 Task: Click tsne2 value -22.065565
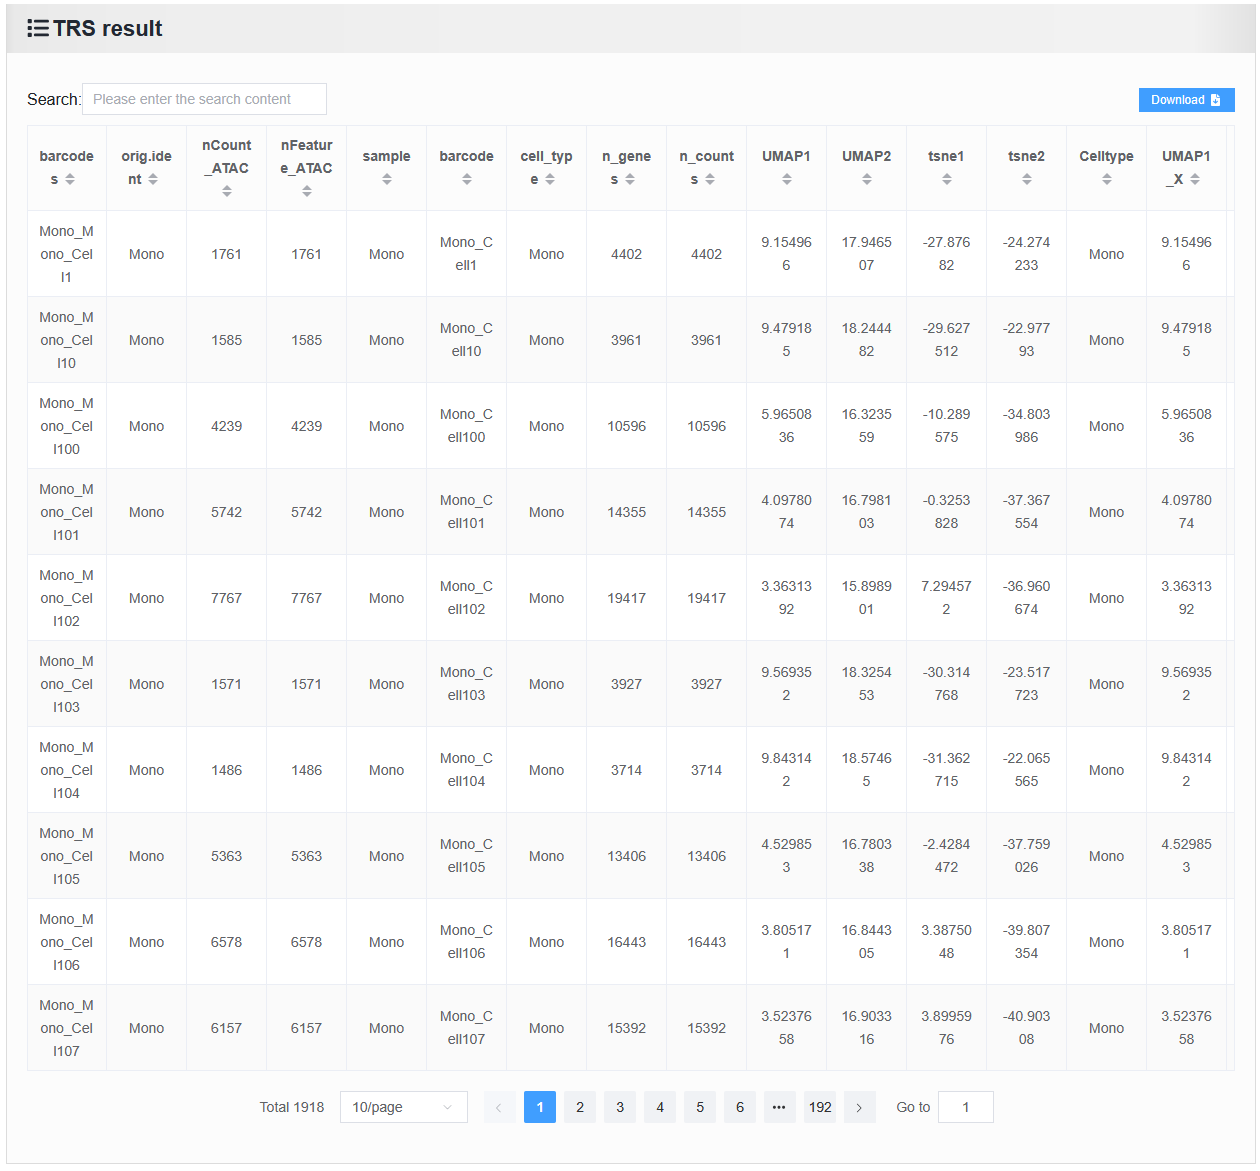(1027, 770)
